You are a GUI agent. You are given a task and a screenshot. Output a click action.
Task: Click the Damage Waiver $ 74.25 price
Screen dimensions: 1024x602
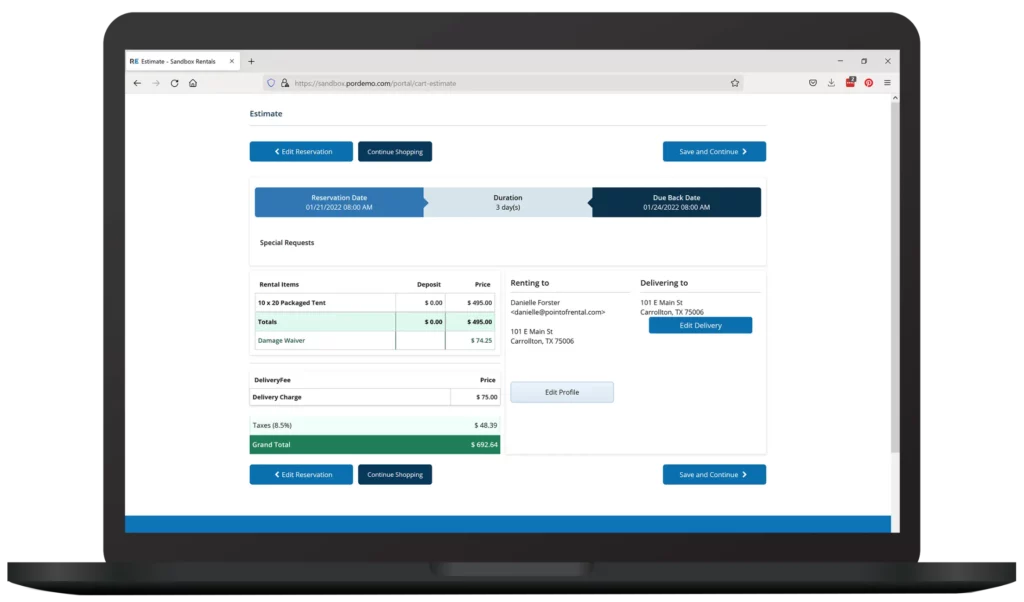pos(481,340)
